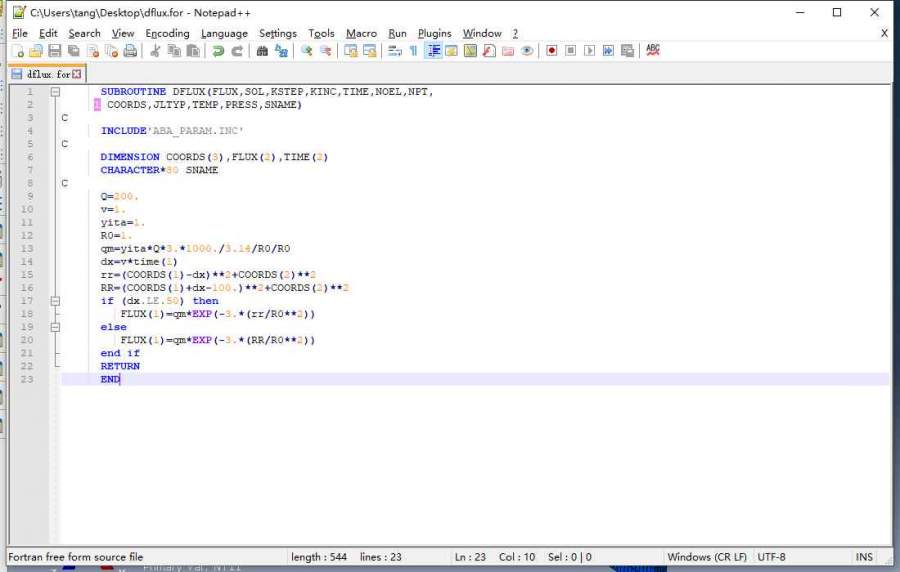The width and height of the screenshot is (900, 572).
Task: Click the New file toolbar icon
Action: click(17, 50)
